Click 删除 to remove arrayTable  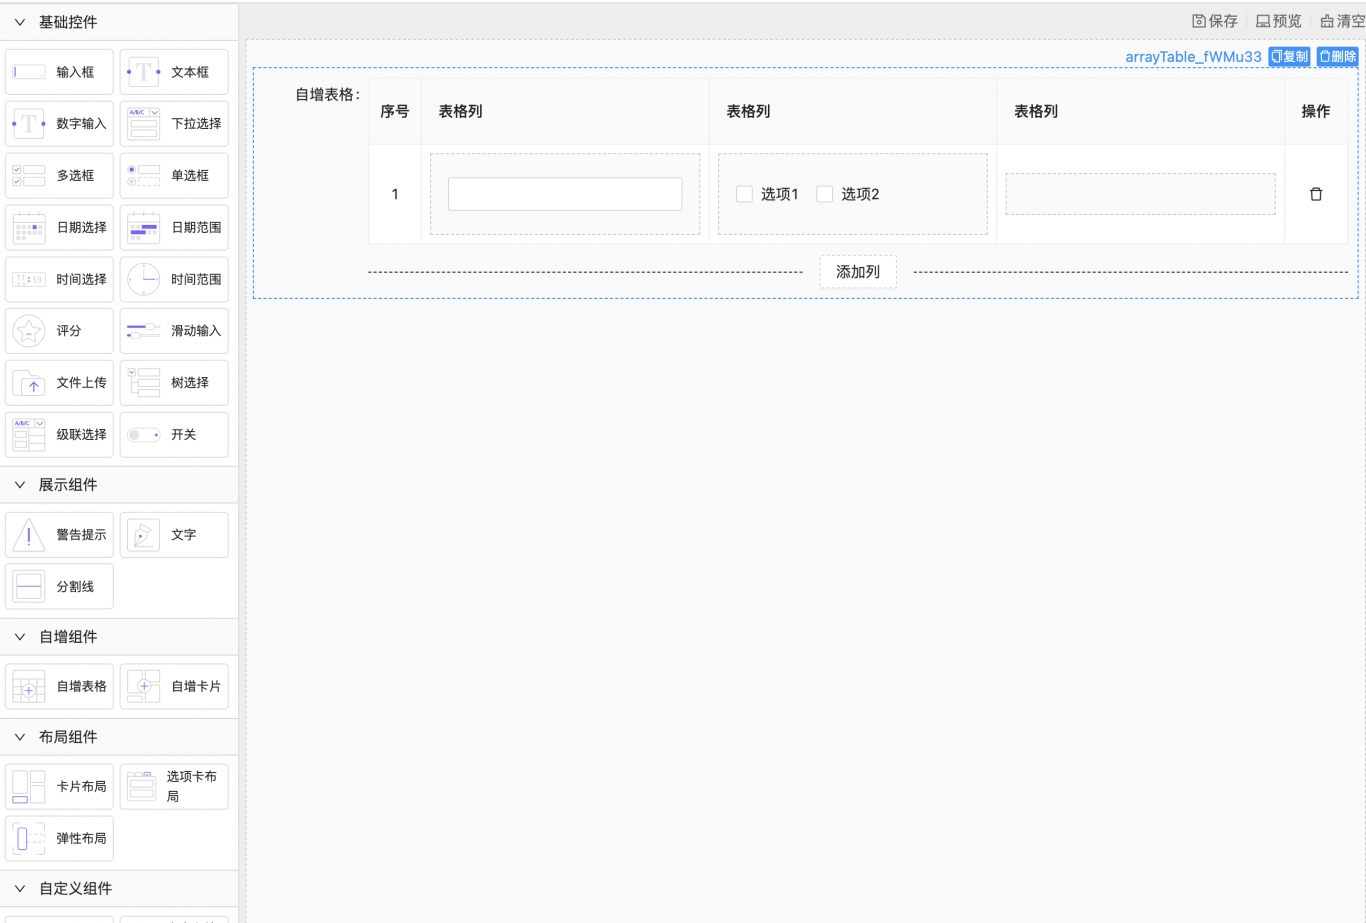(1338, 57)
